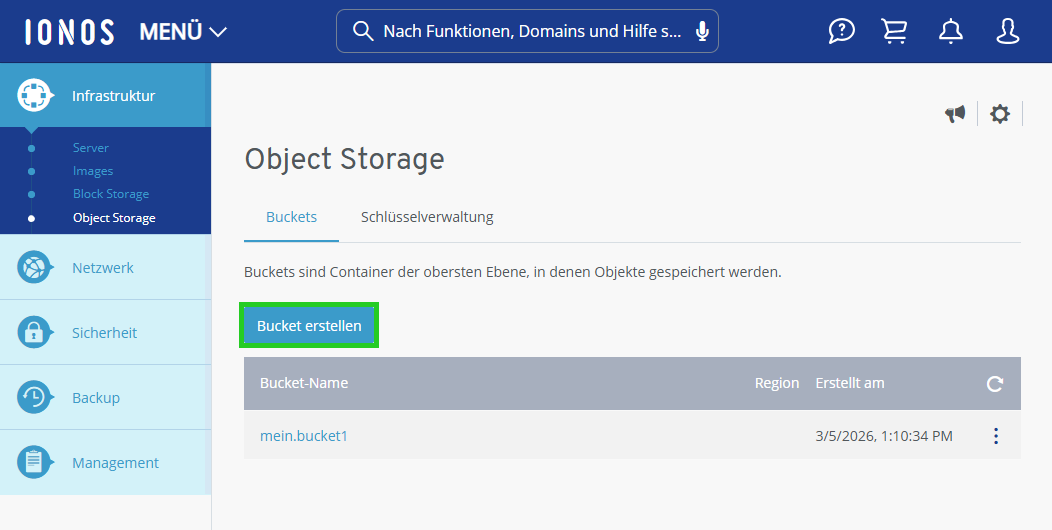Open settings with the gear icon
Screen dimensions: 1052x530
pos(1000,114)
